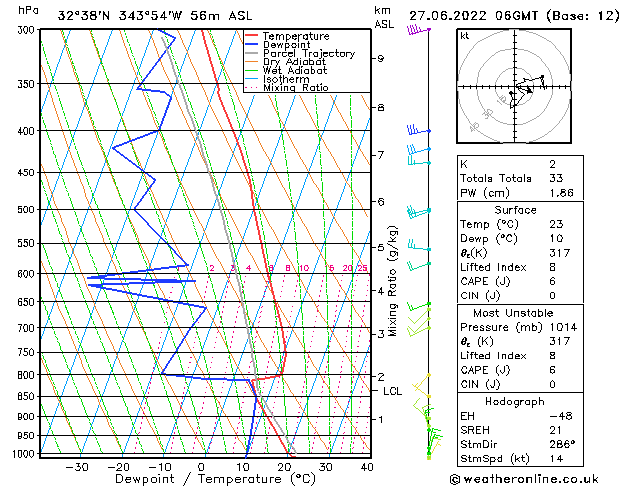This screenshot has width=629, height=486.
Task: Click the 'PW (cm)' value 1.86
Action: click(x=561, y=192)
